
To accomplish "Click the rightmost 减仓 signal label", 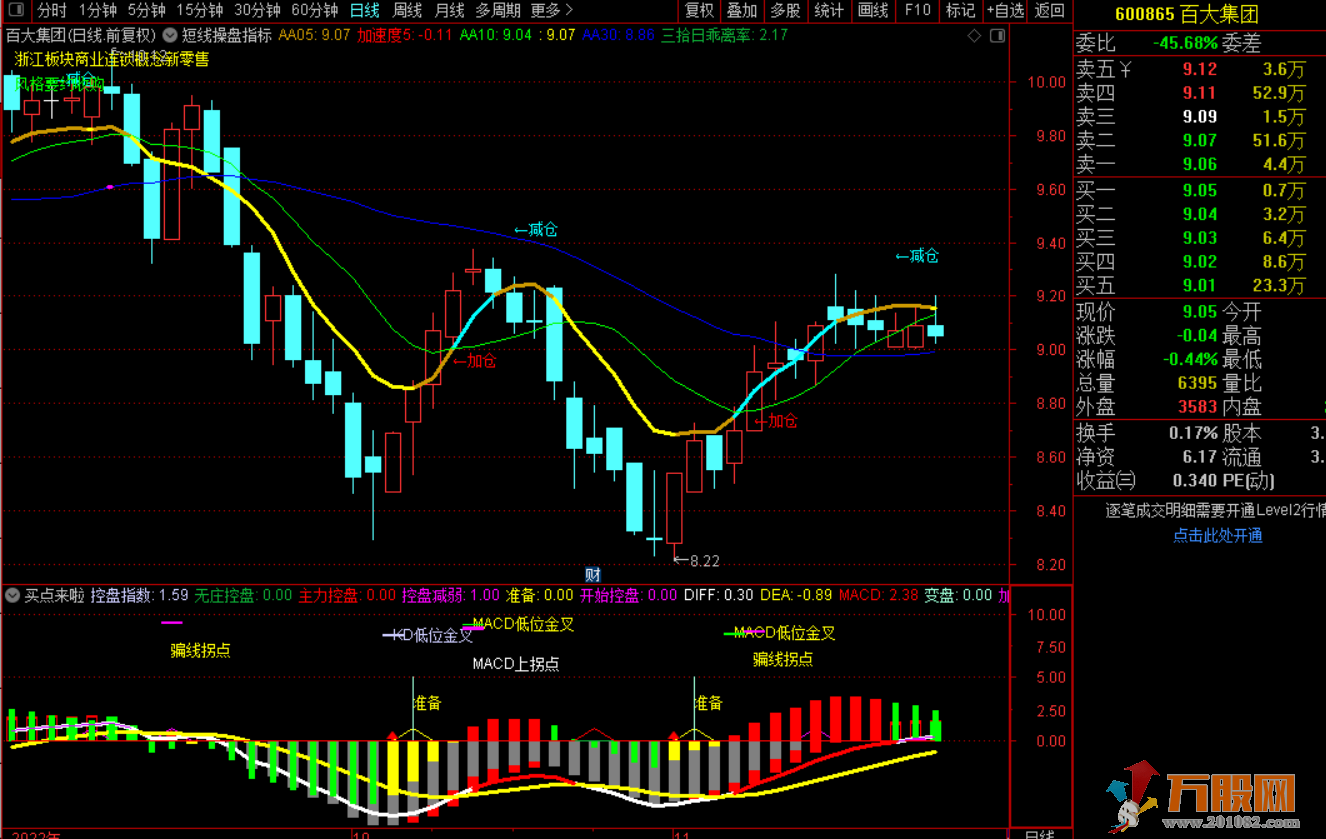I will pyautogui.click(x=917, y=256).
